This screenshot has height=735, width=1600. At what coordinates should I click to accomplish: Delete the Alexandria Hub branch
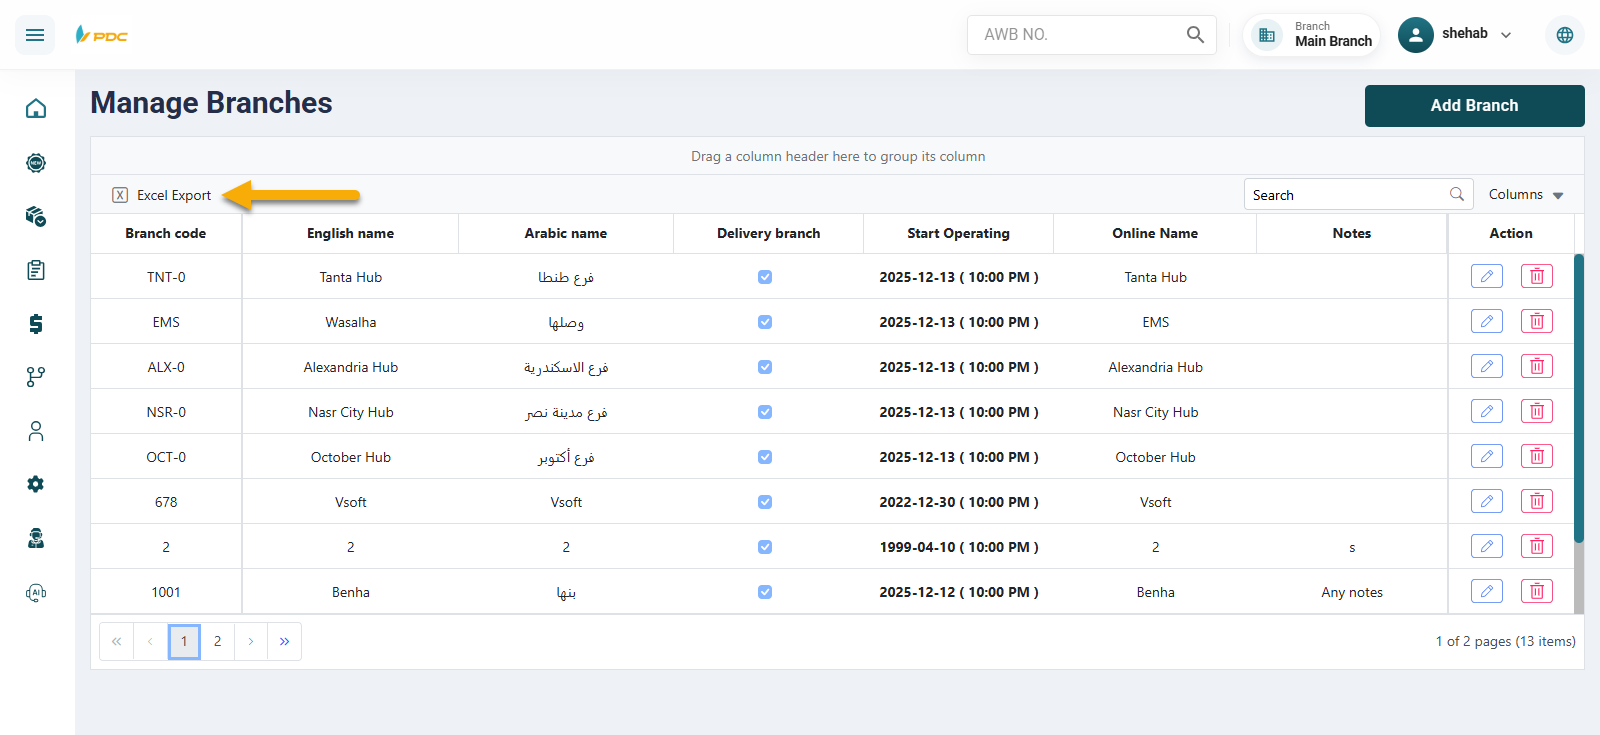(1537, 366)
